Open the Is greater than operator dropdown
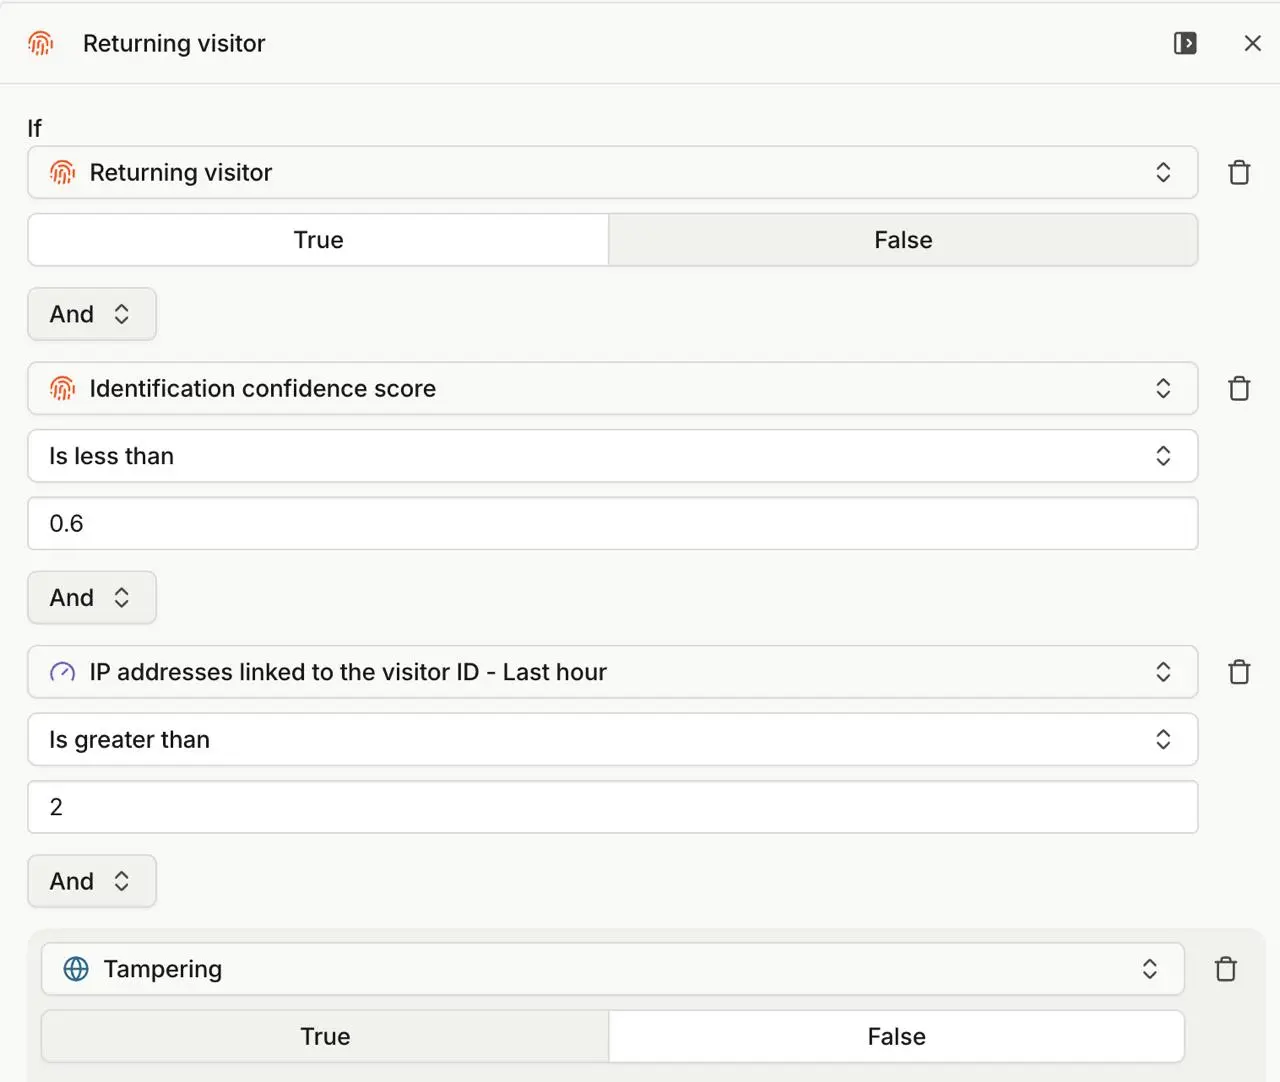Screen dimensions: 1280x1082 [612, 740]
